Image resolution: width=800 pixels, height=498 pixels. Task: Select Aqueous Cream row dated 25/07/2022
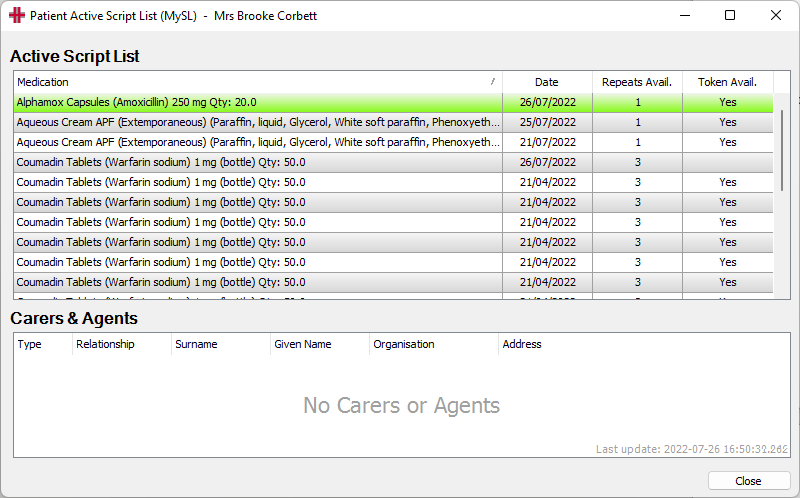(x=393, y=122)
